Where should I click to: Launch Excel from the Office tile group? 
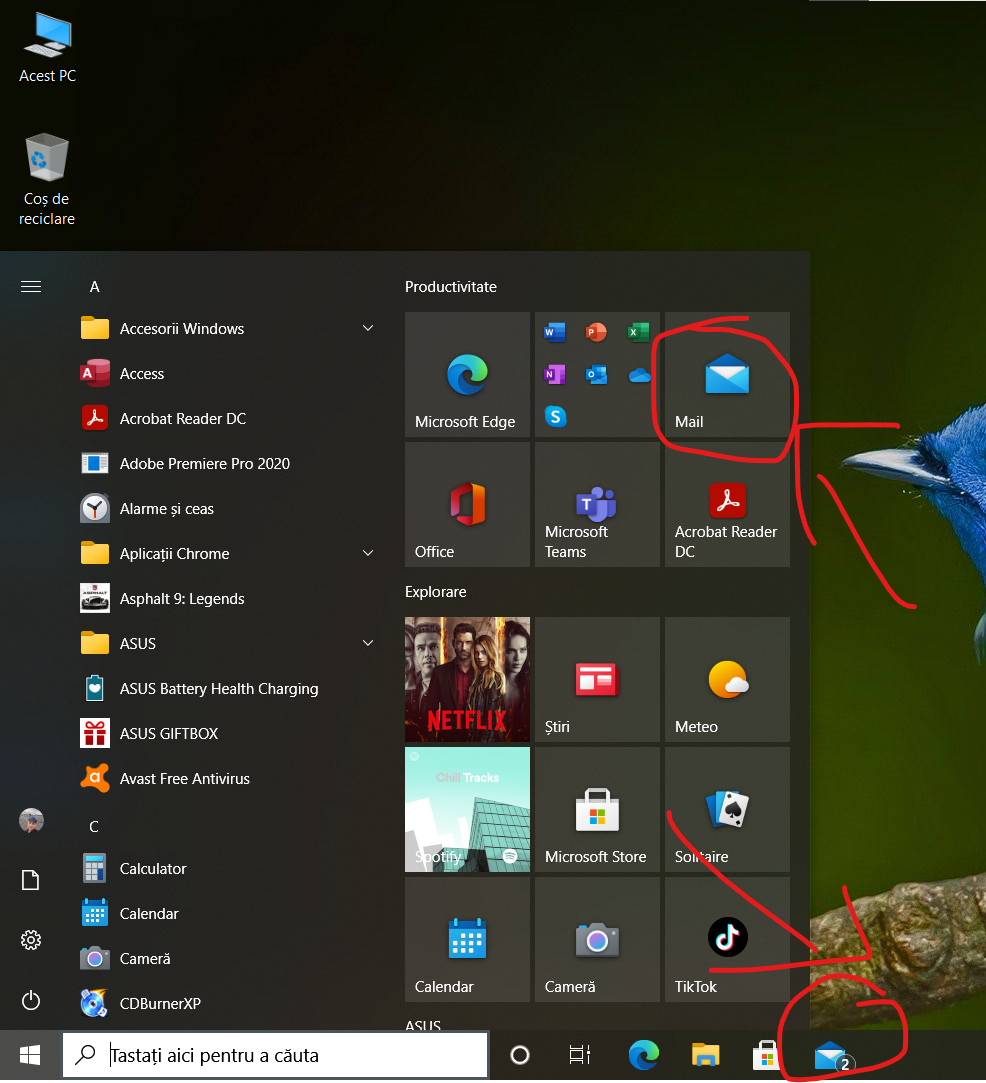638,332
